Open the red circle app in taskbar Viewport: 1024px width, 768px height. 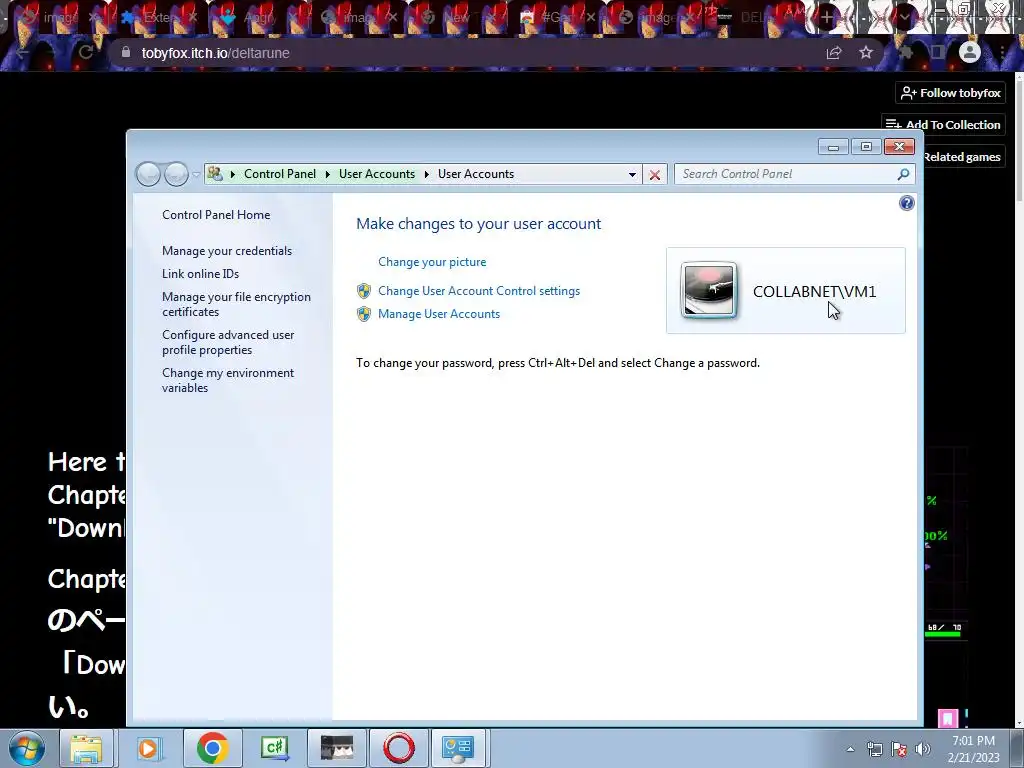(x=398, y=748)
